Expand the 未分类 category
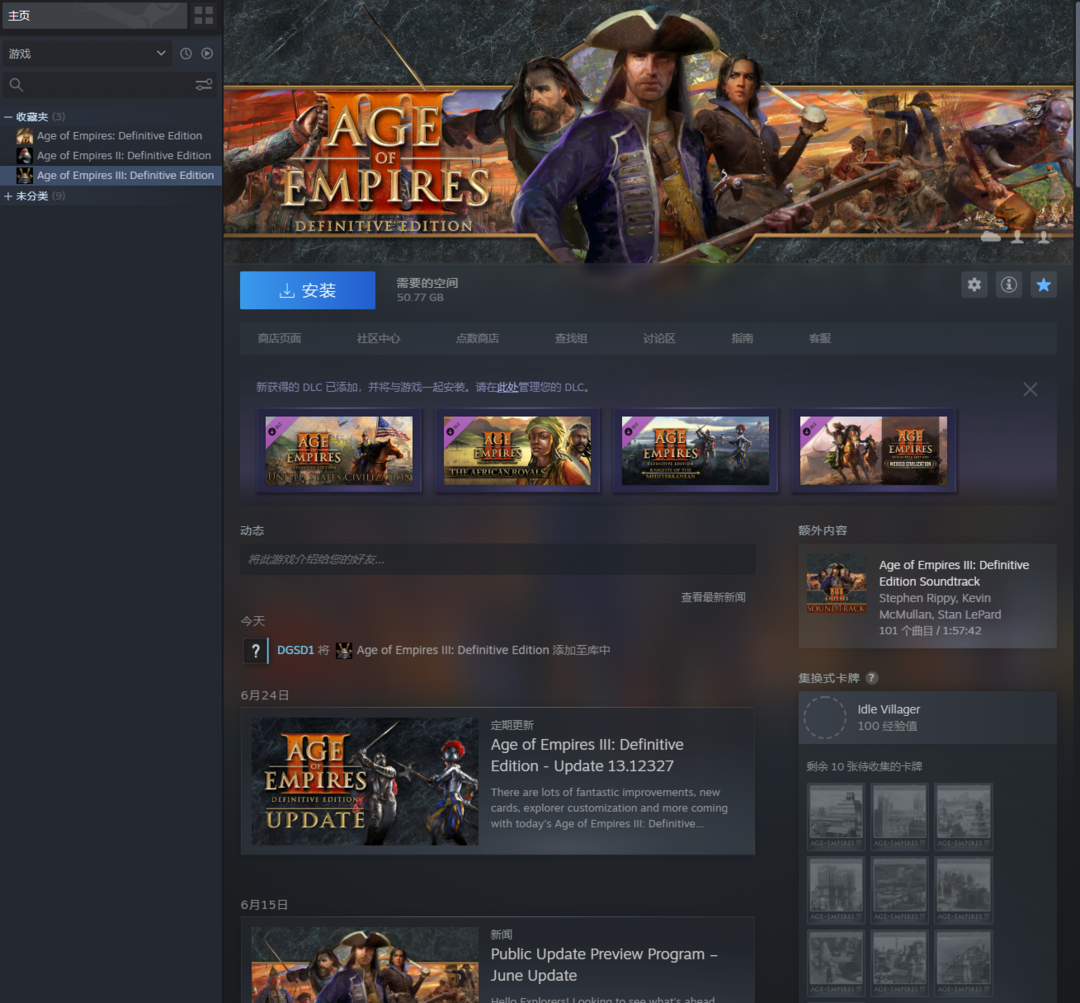Viewport: 1080px width, 1003px height. tap(9, 196)
